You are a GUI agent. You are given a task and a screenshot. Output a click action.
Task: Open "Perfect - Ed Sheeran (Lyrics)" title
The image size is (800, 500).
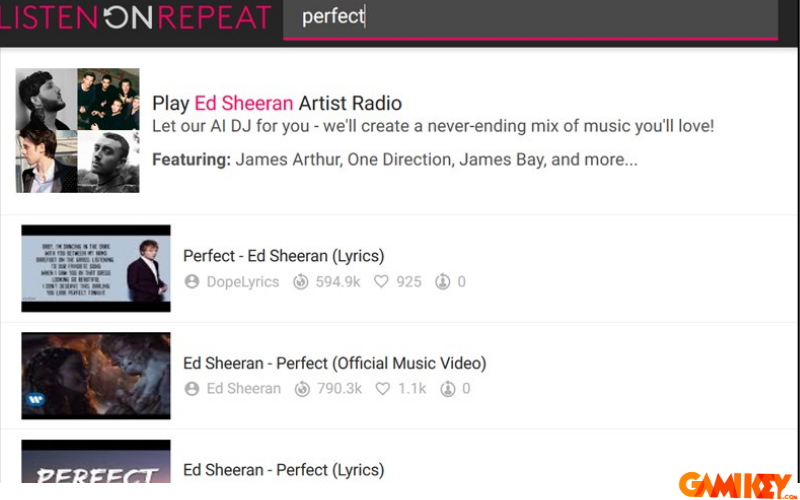point(283,256)
